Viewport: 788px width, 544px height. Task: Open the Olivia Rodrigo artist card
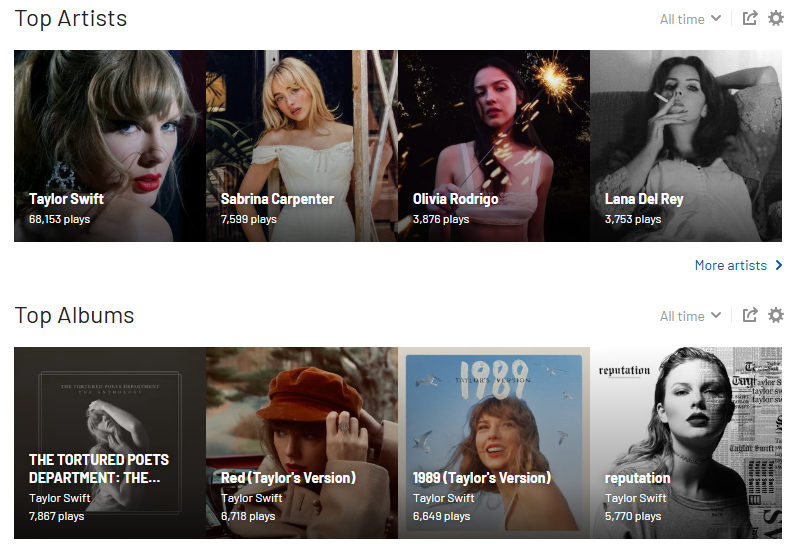(x=494, y=146)
